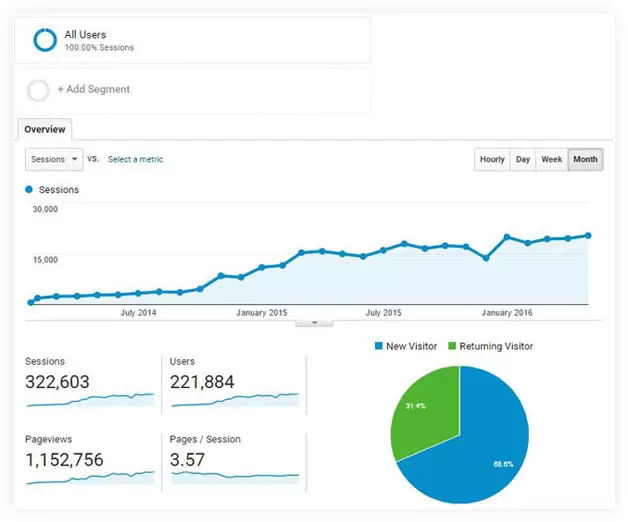Screen dimensions: 628x522
Task: Select the Hourly time granularity
Action: point(492,160)
